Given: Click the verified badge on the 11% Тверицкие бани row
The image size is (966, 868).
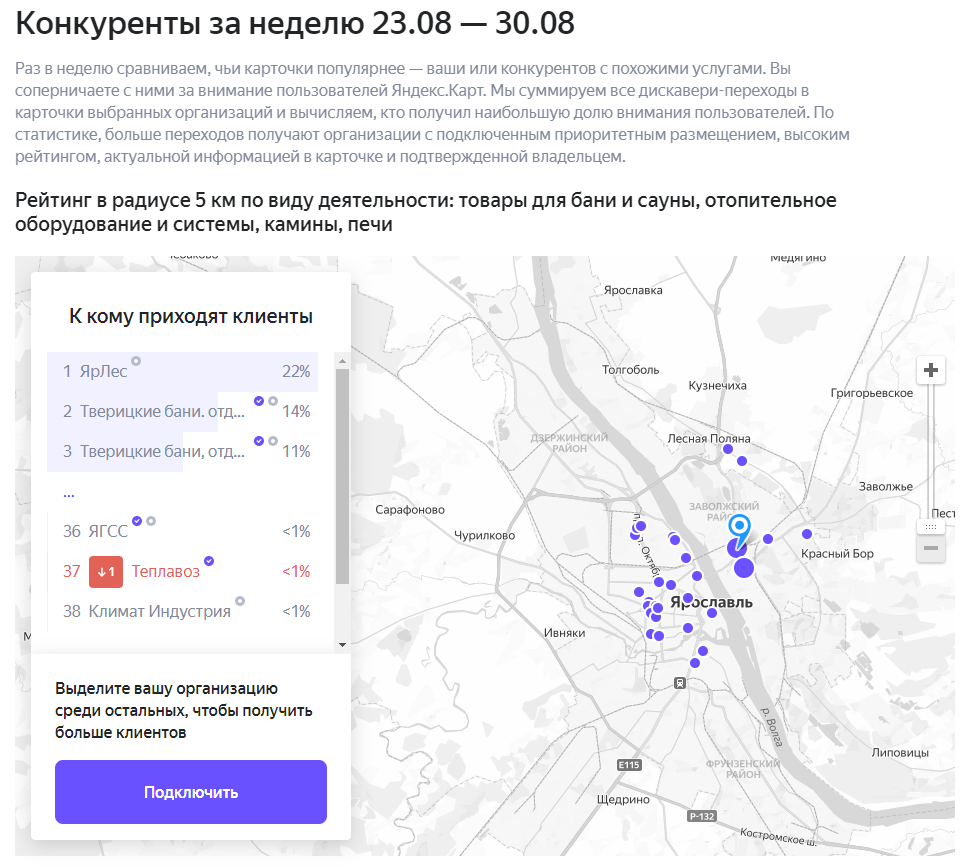Looking at the screenshot, I should tap(259, 441).
